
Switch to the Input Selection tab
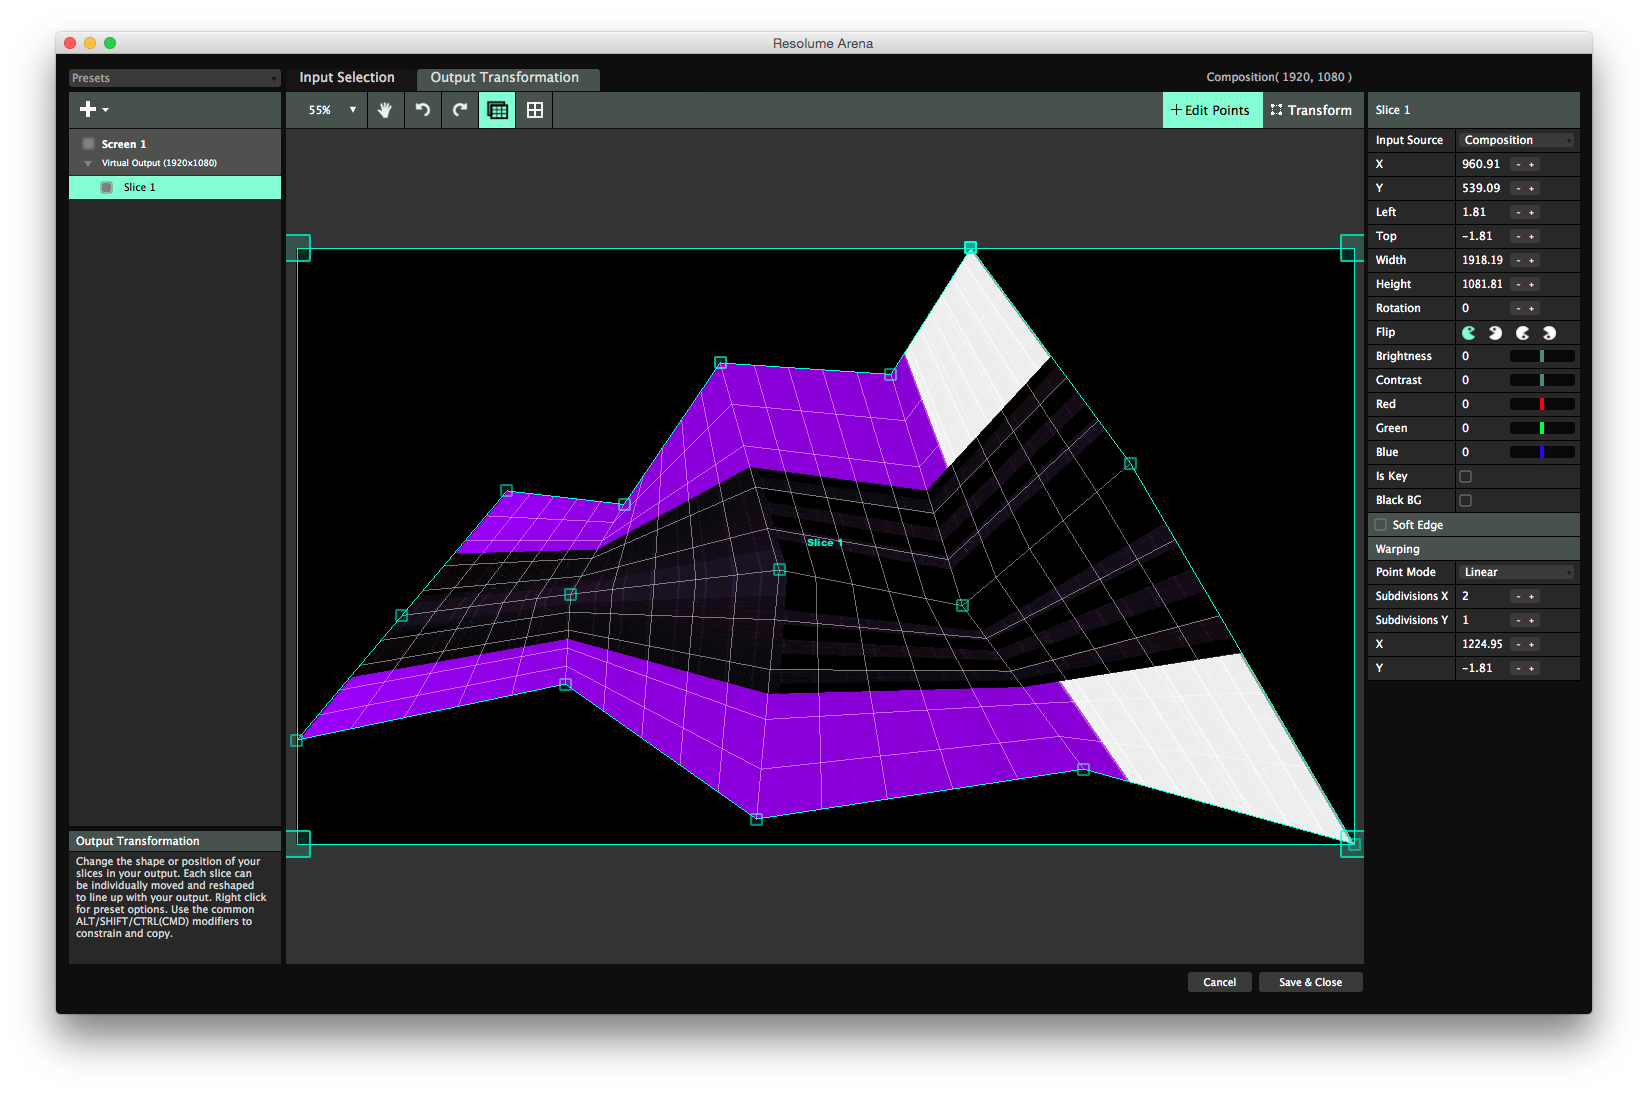pyautogui.click(x=347, y=77)
